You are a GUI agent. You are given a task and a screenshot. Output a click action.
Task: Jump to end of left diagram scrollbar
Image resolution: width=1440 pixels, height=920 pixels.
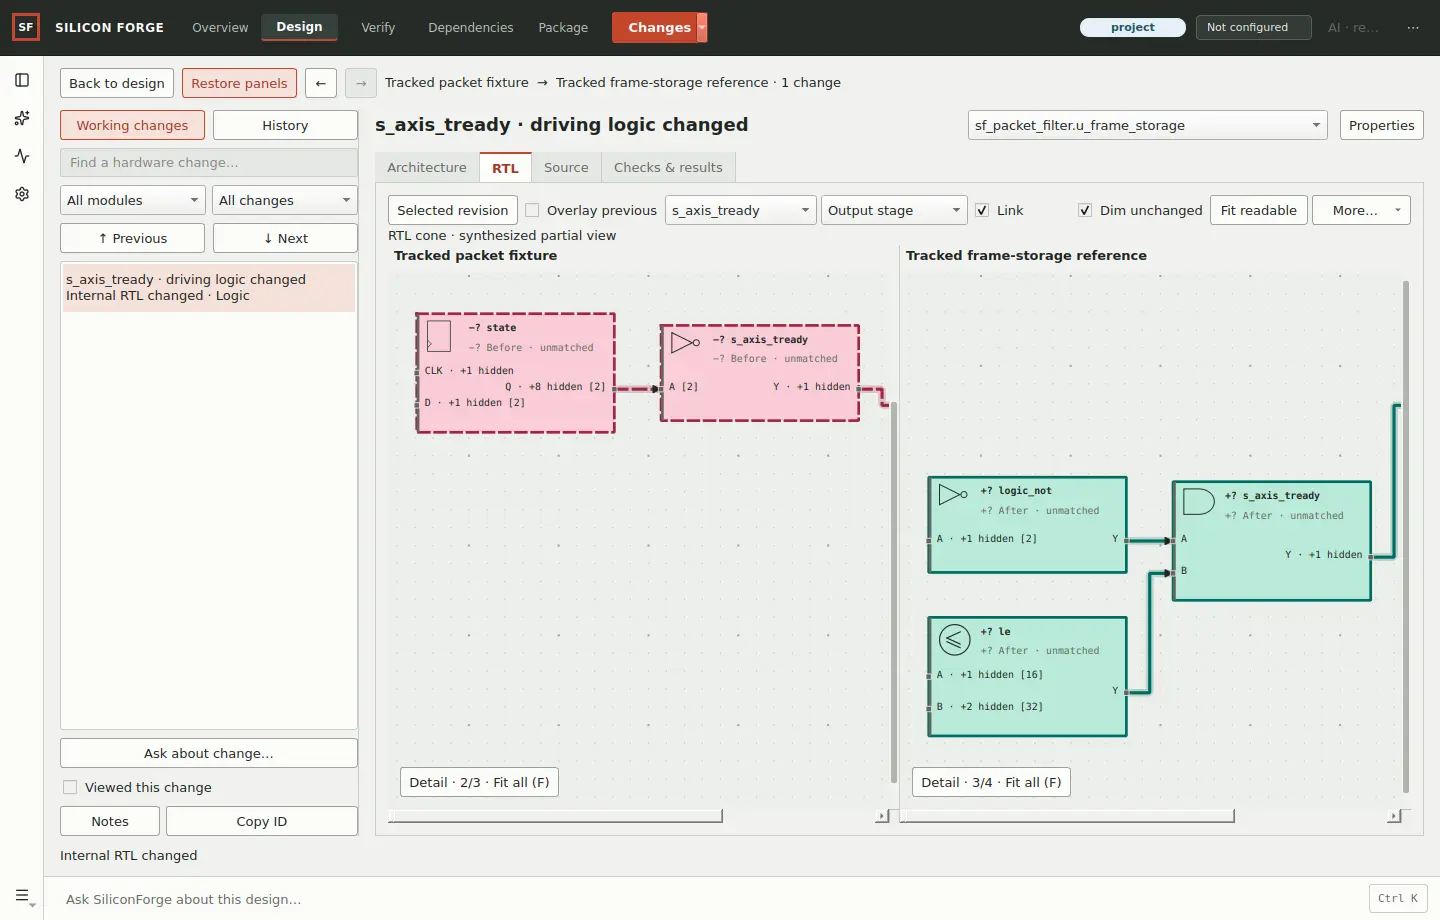pyautogui.click(x=881, y=816)
